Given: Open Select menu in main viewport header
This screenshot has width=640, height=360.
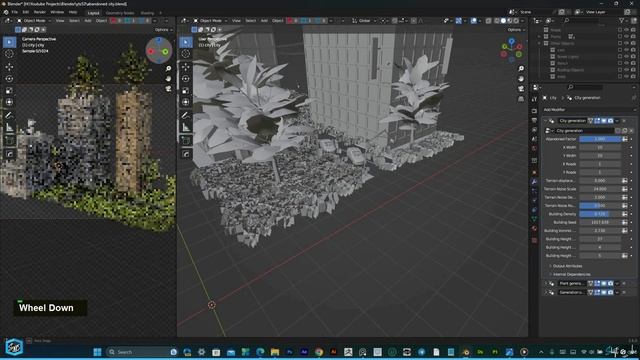Looking at the screenshot, I should coord(250,20).
